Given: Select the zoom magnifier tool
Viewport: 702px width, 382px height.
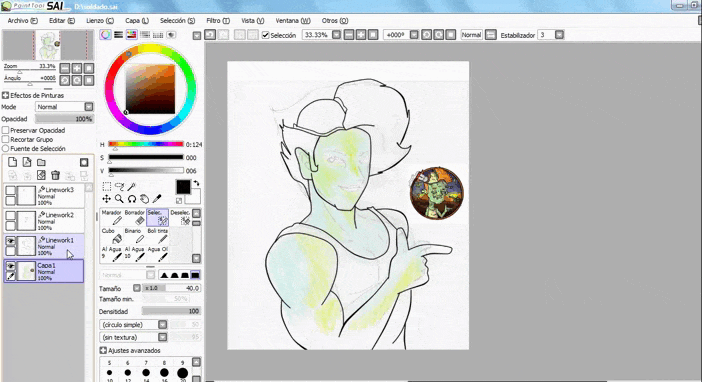Looking at the screenshot, I should [119, 199].
